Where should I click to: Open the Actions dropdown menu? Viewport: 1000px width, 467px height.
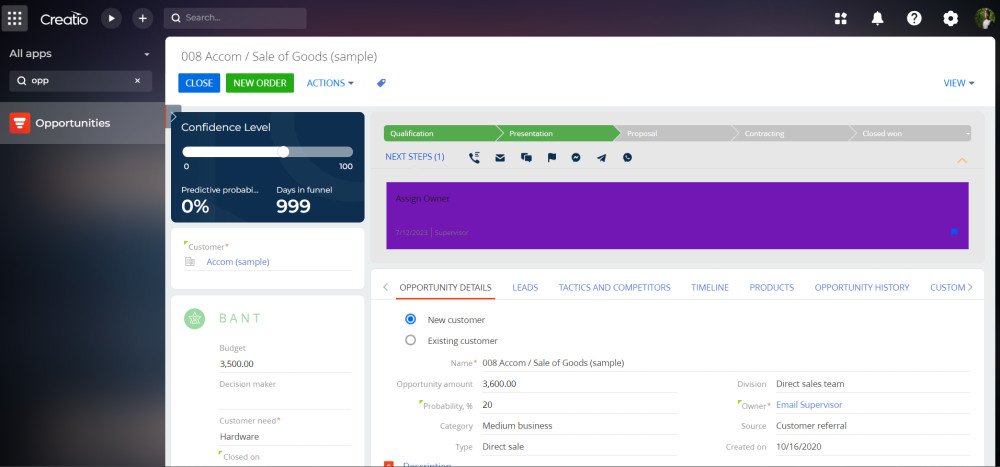click(330, 83)
